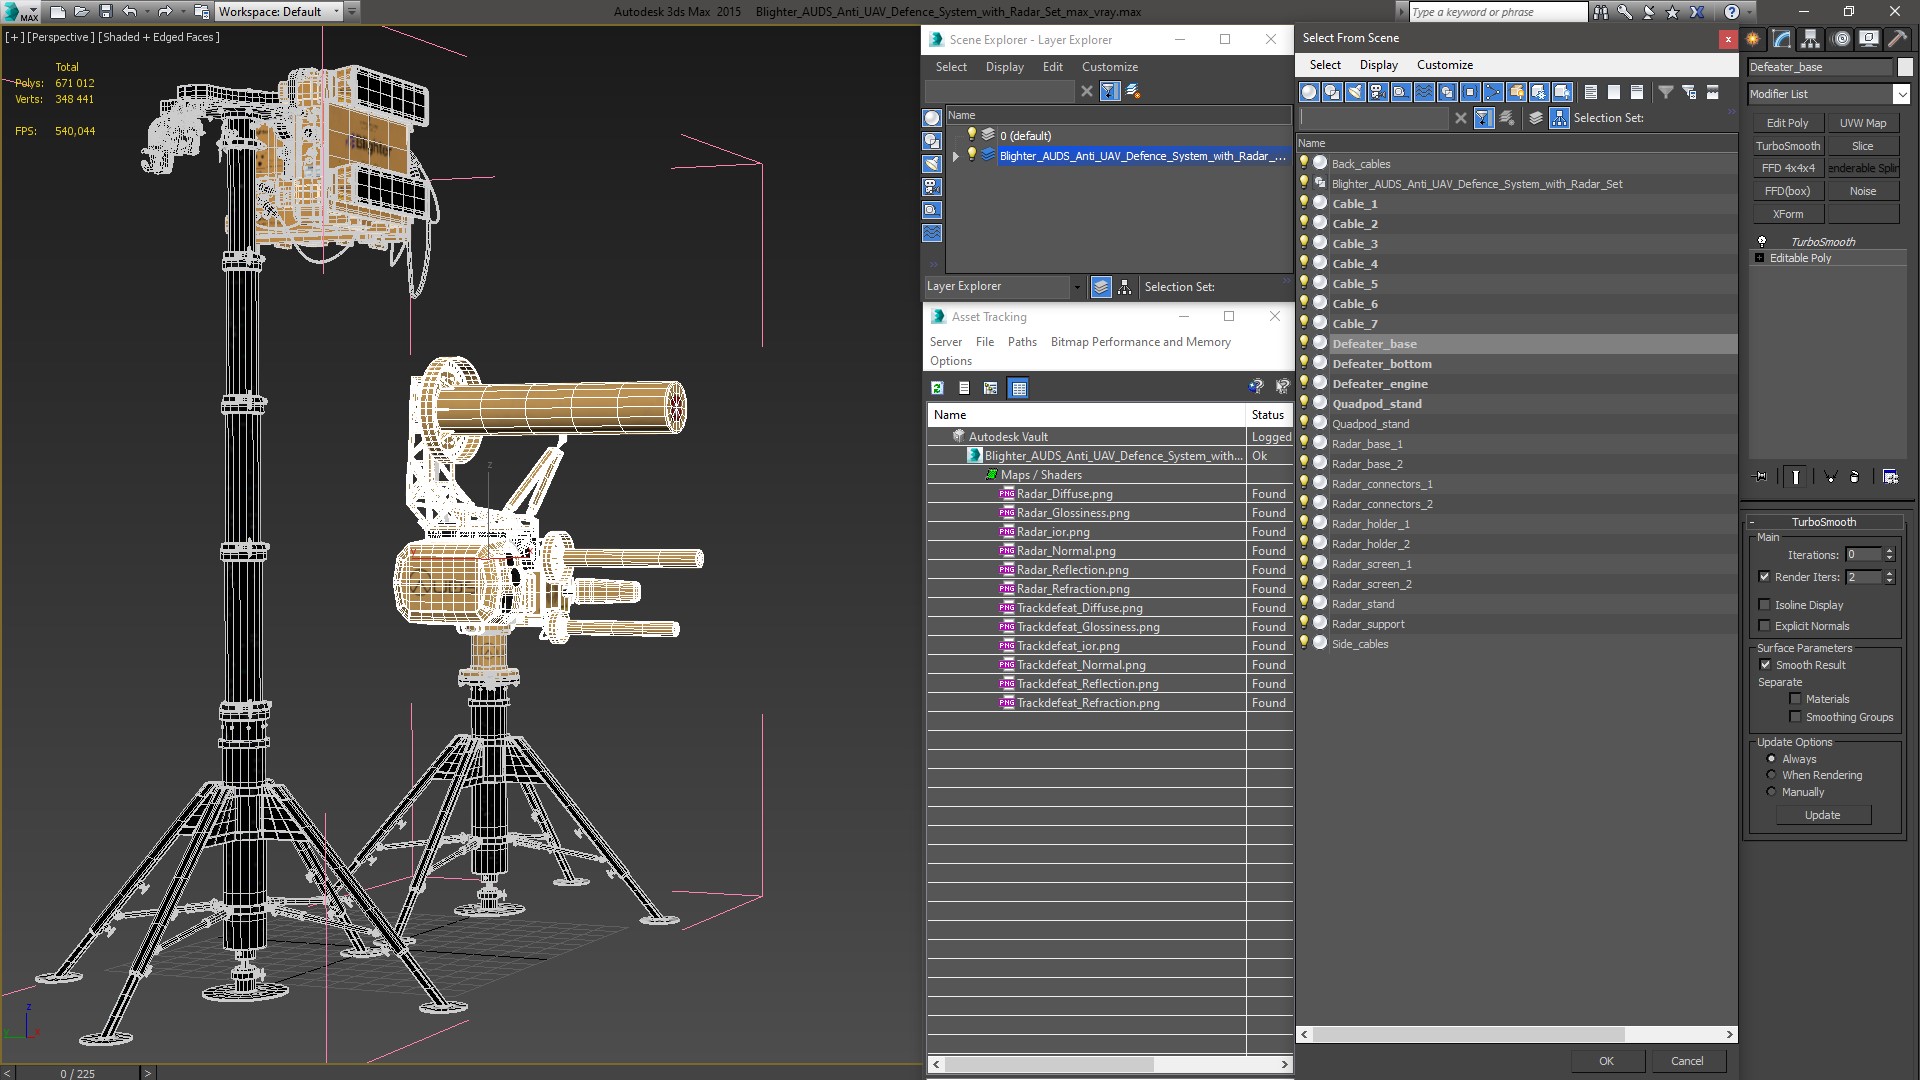This screenshot has height=1080, width=1920.
Task: Click the Pin Stack icon
Action: 1761,477
